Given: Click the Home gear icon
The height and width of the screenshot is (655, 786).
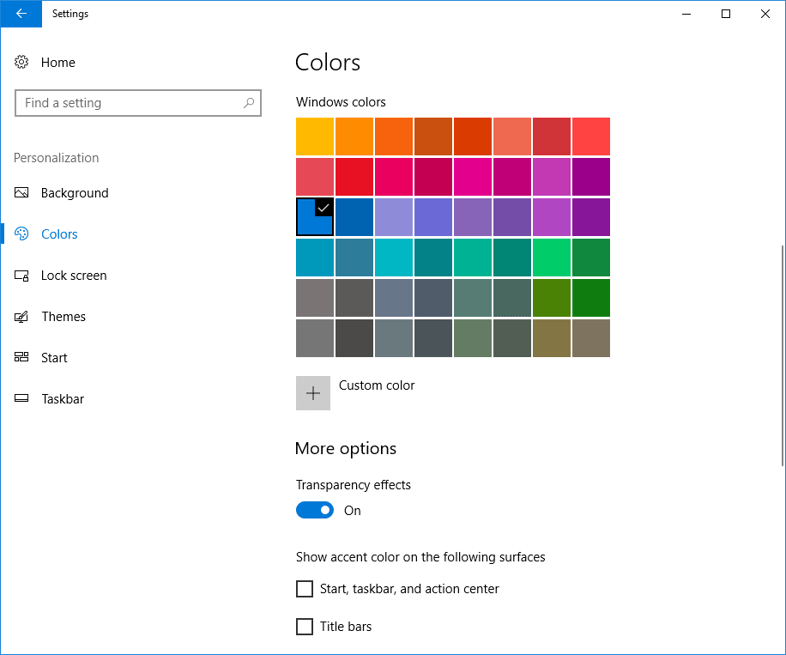Looking at the screenshot, I should tap(21, 62).
